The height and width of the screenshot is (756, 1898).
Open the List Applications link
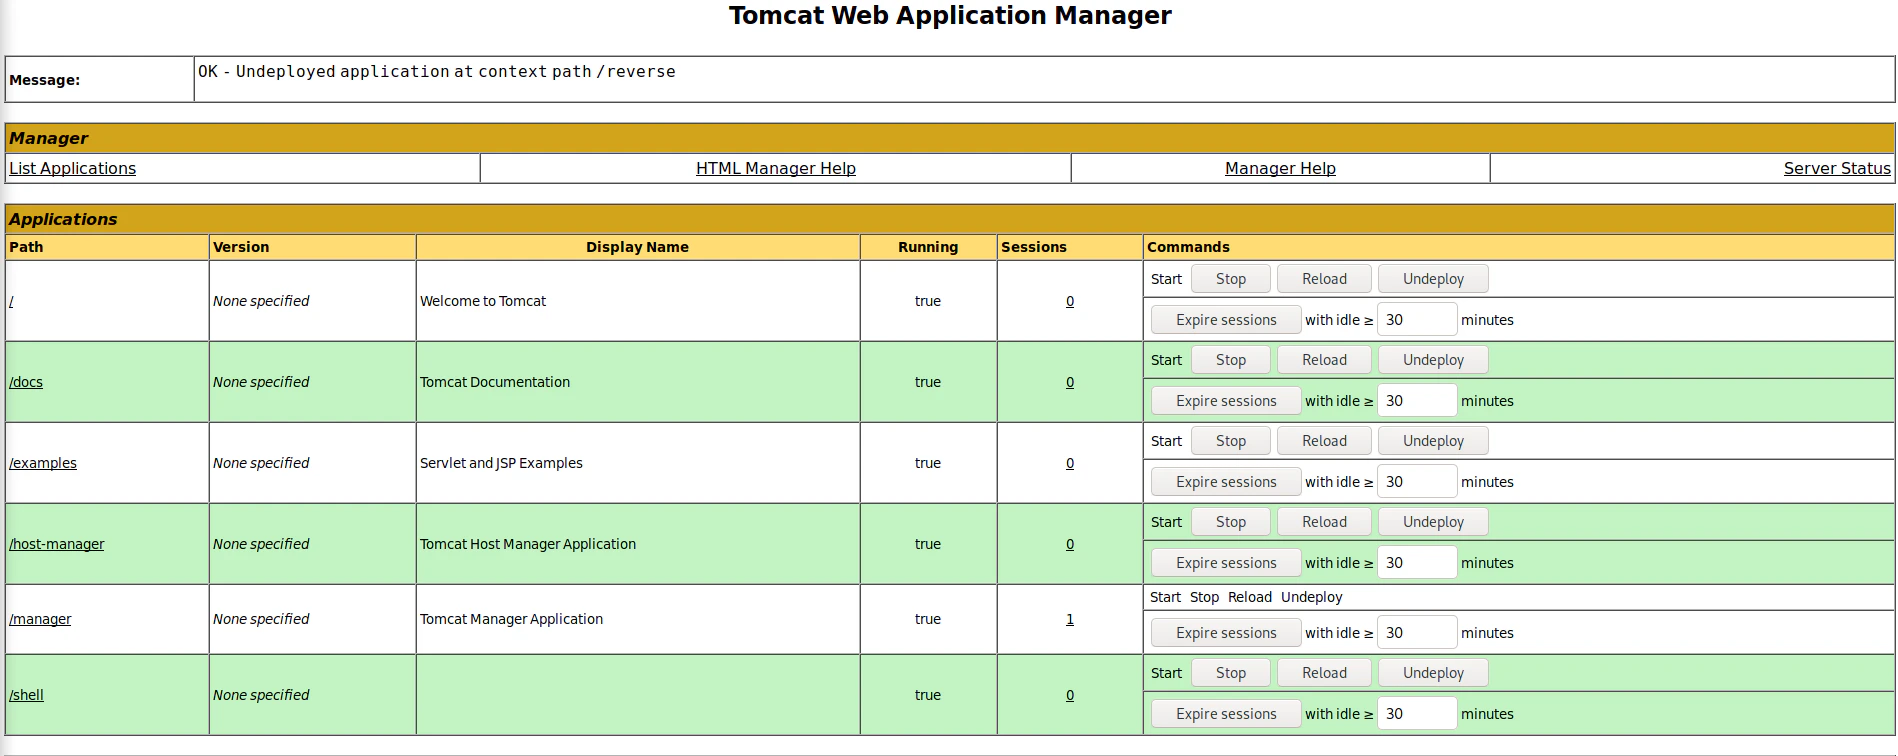click(x=72, y=168)
